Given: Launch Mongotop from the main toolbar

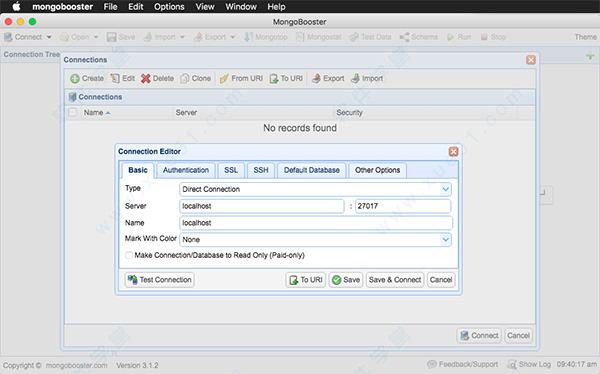Looking at the screenshot, I should point(266,37).
